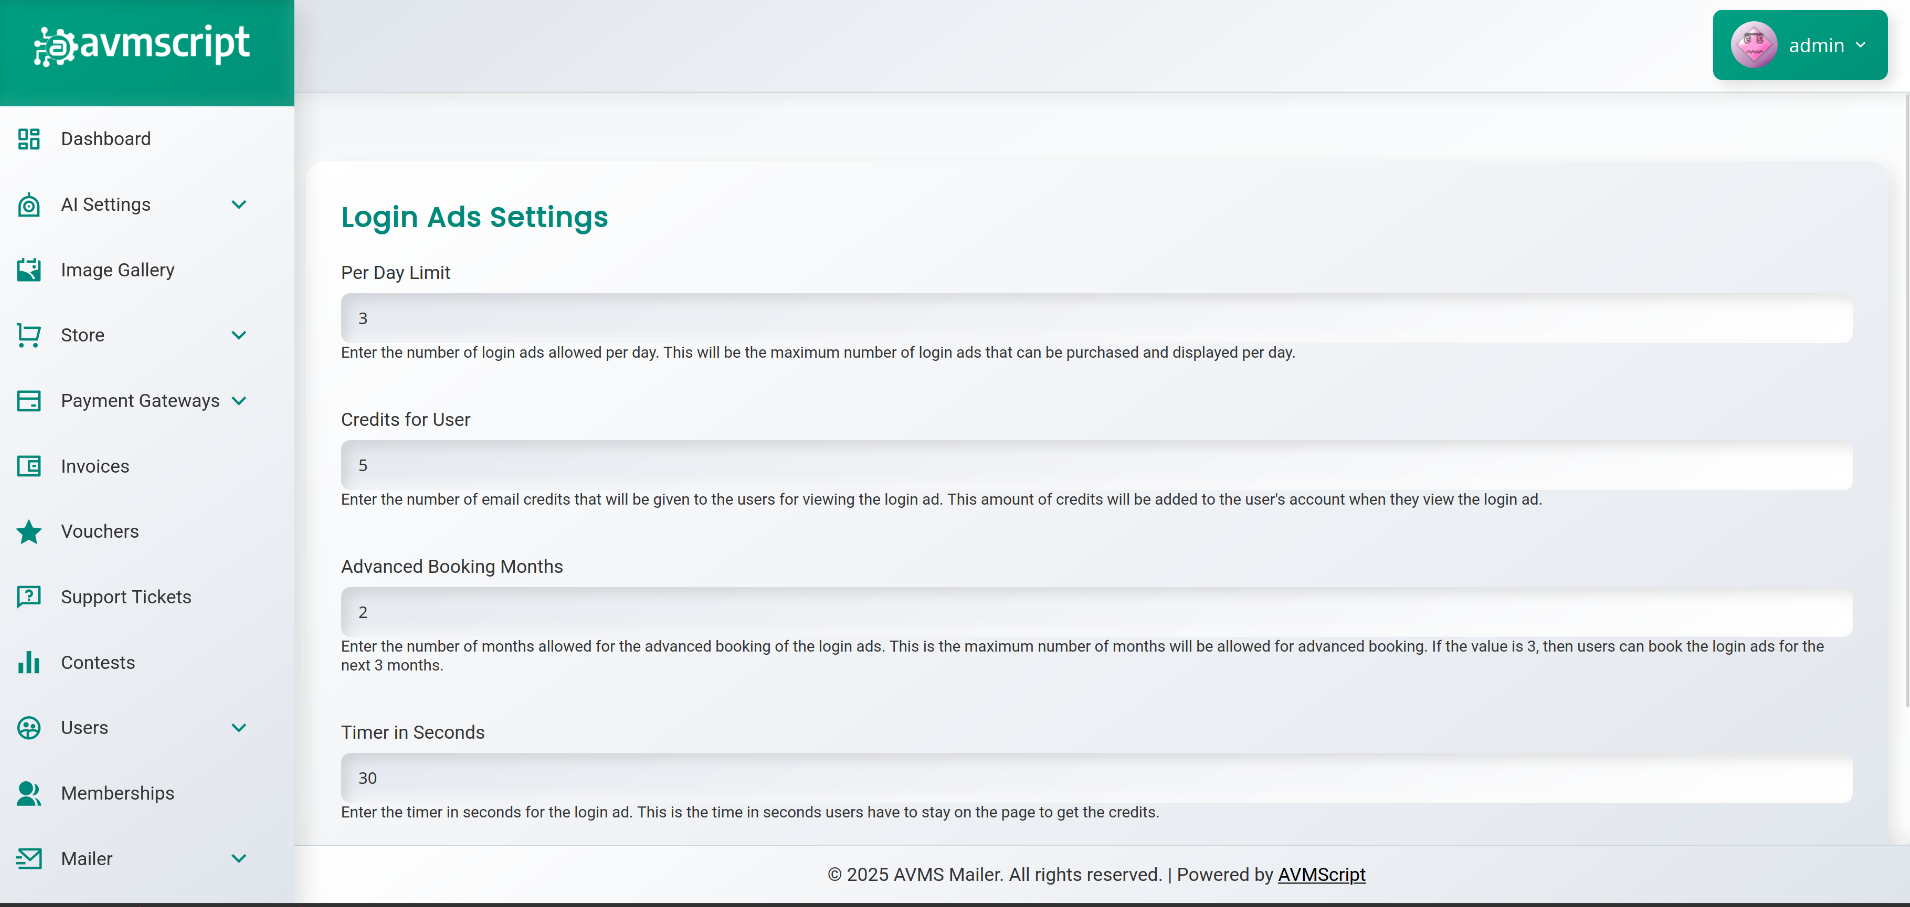
Task: Click the Invoices wallet icon
Action: coord(29,466)
